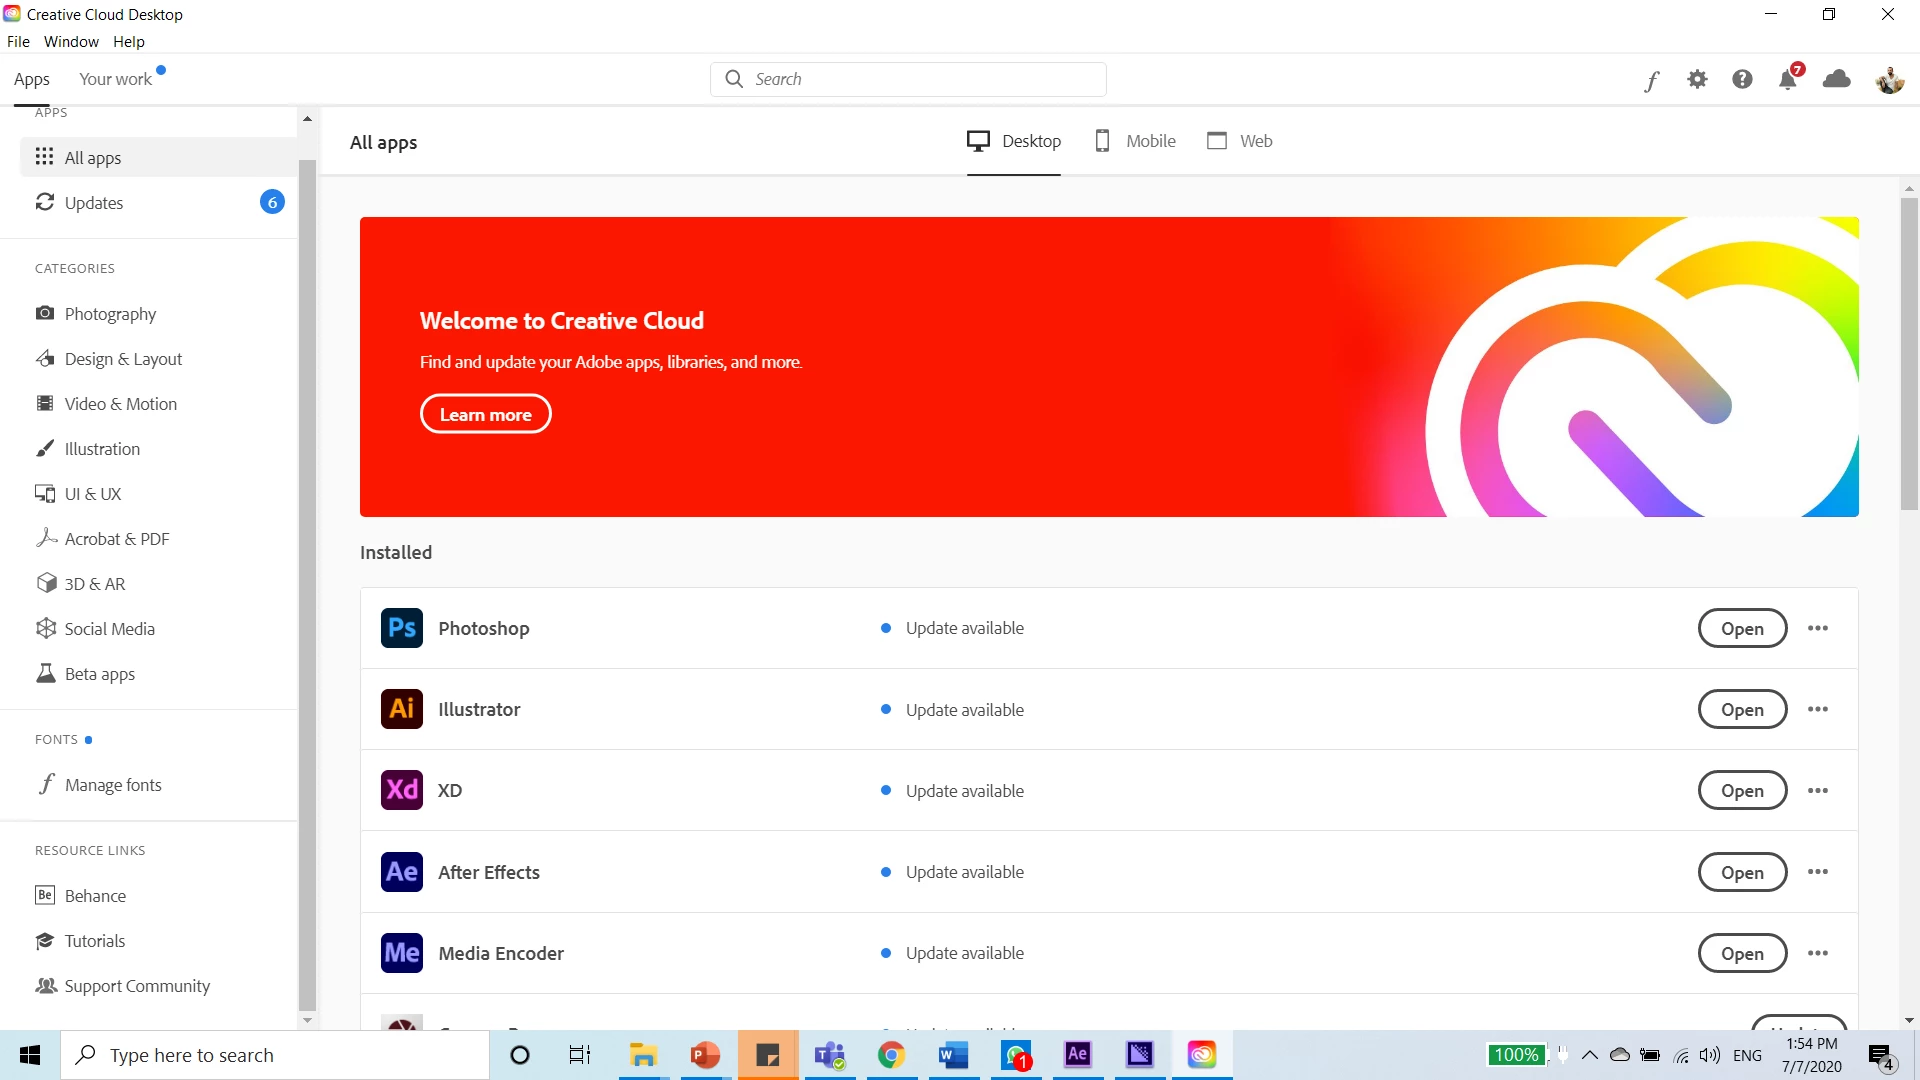Viewport: 1920px width, 1080px height.
Task: Open Manage fonts in sidebar
Action: 113,785
